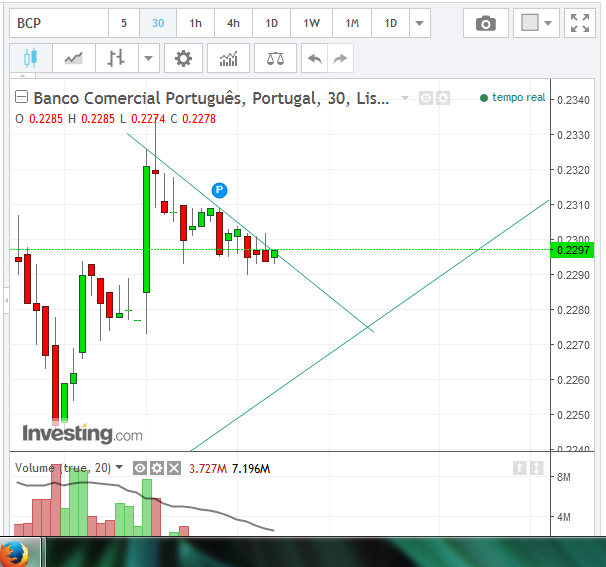Open main series settings gear in legend
The height and width of the screenshot is (567, 606).
click(443, 98)
